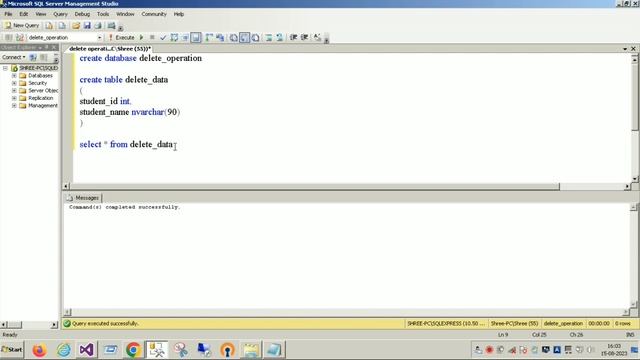Save the current query file
Screen dimensions: 640x360
[x=87, y=25]
